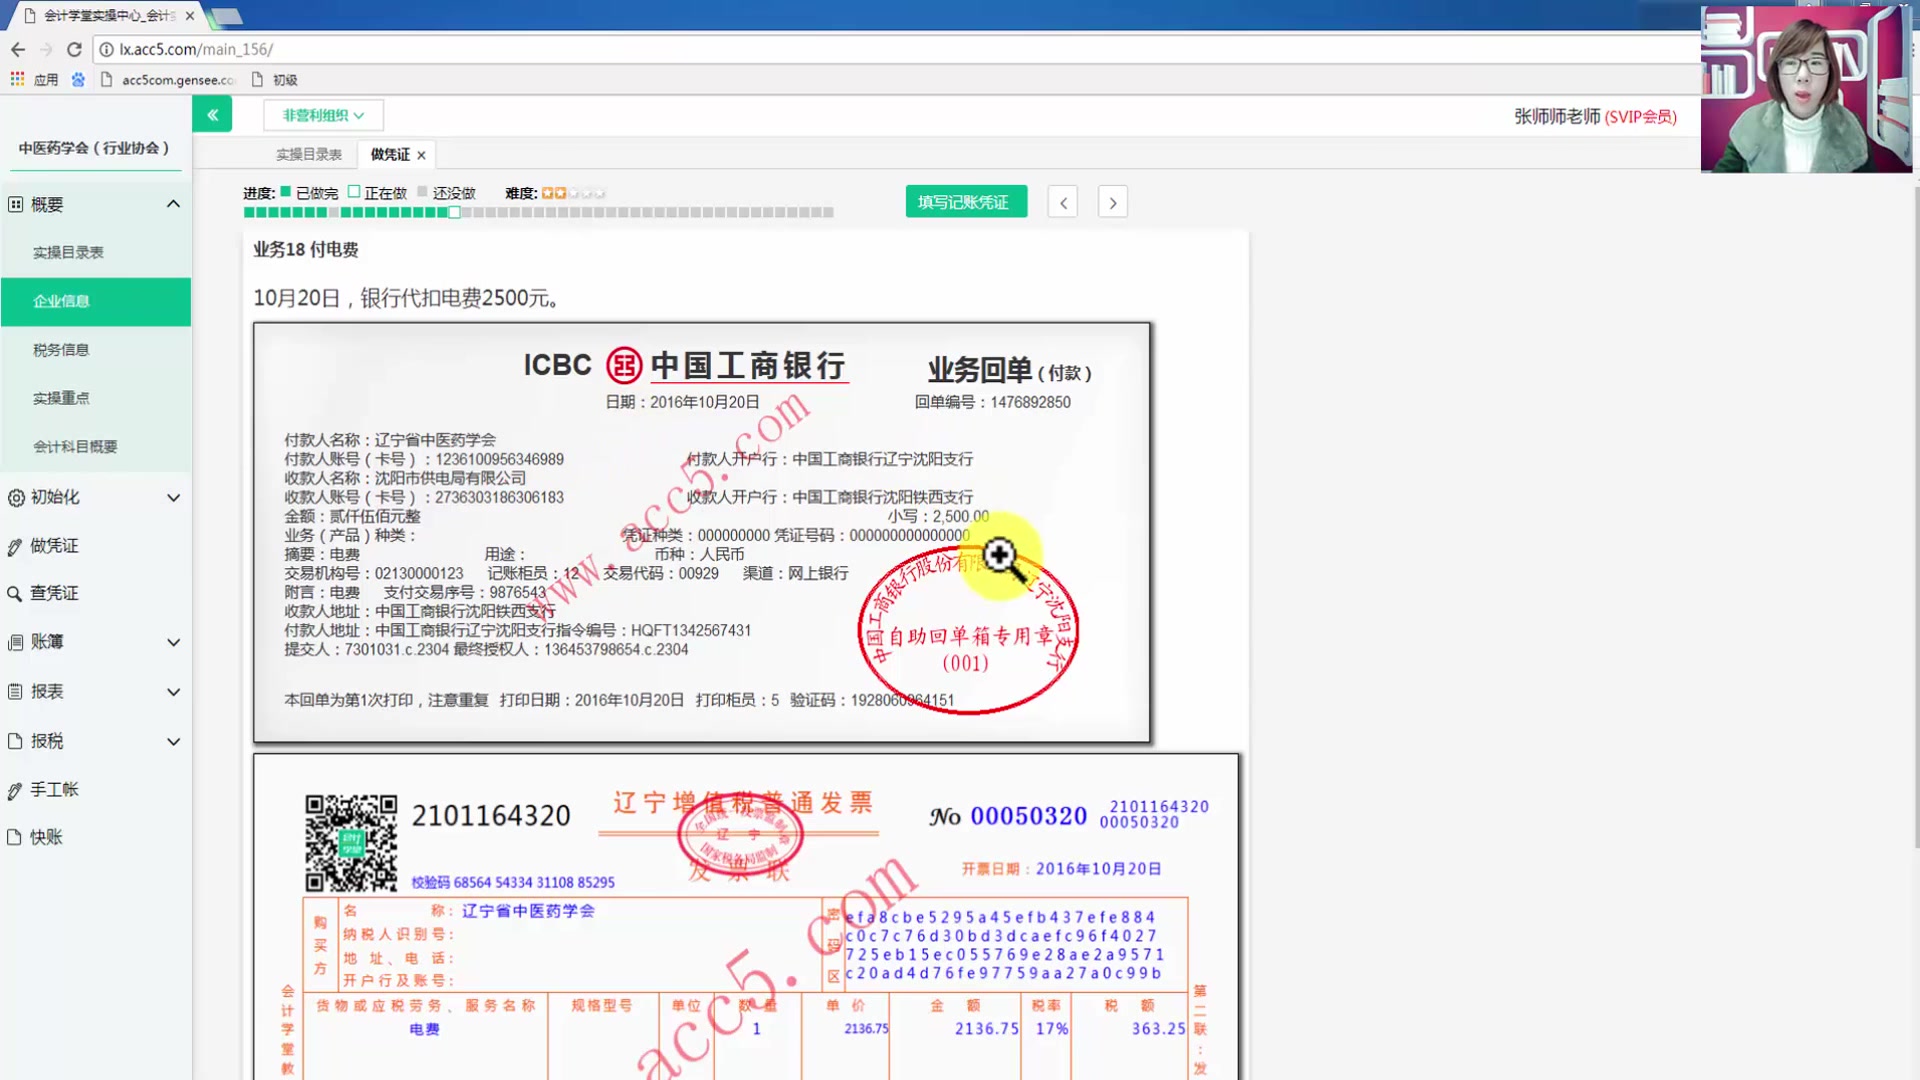Expand the 初始化 section chevron
This screenshot has width=1920, height=1080.
coord(173,497)
